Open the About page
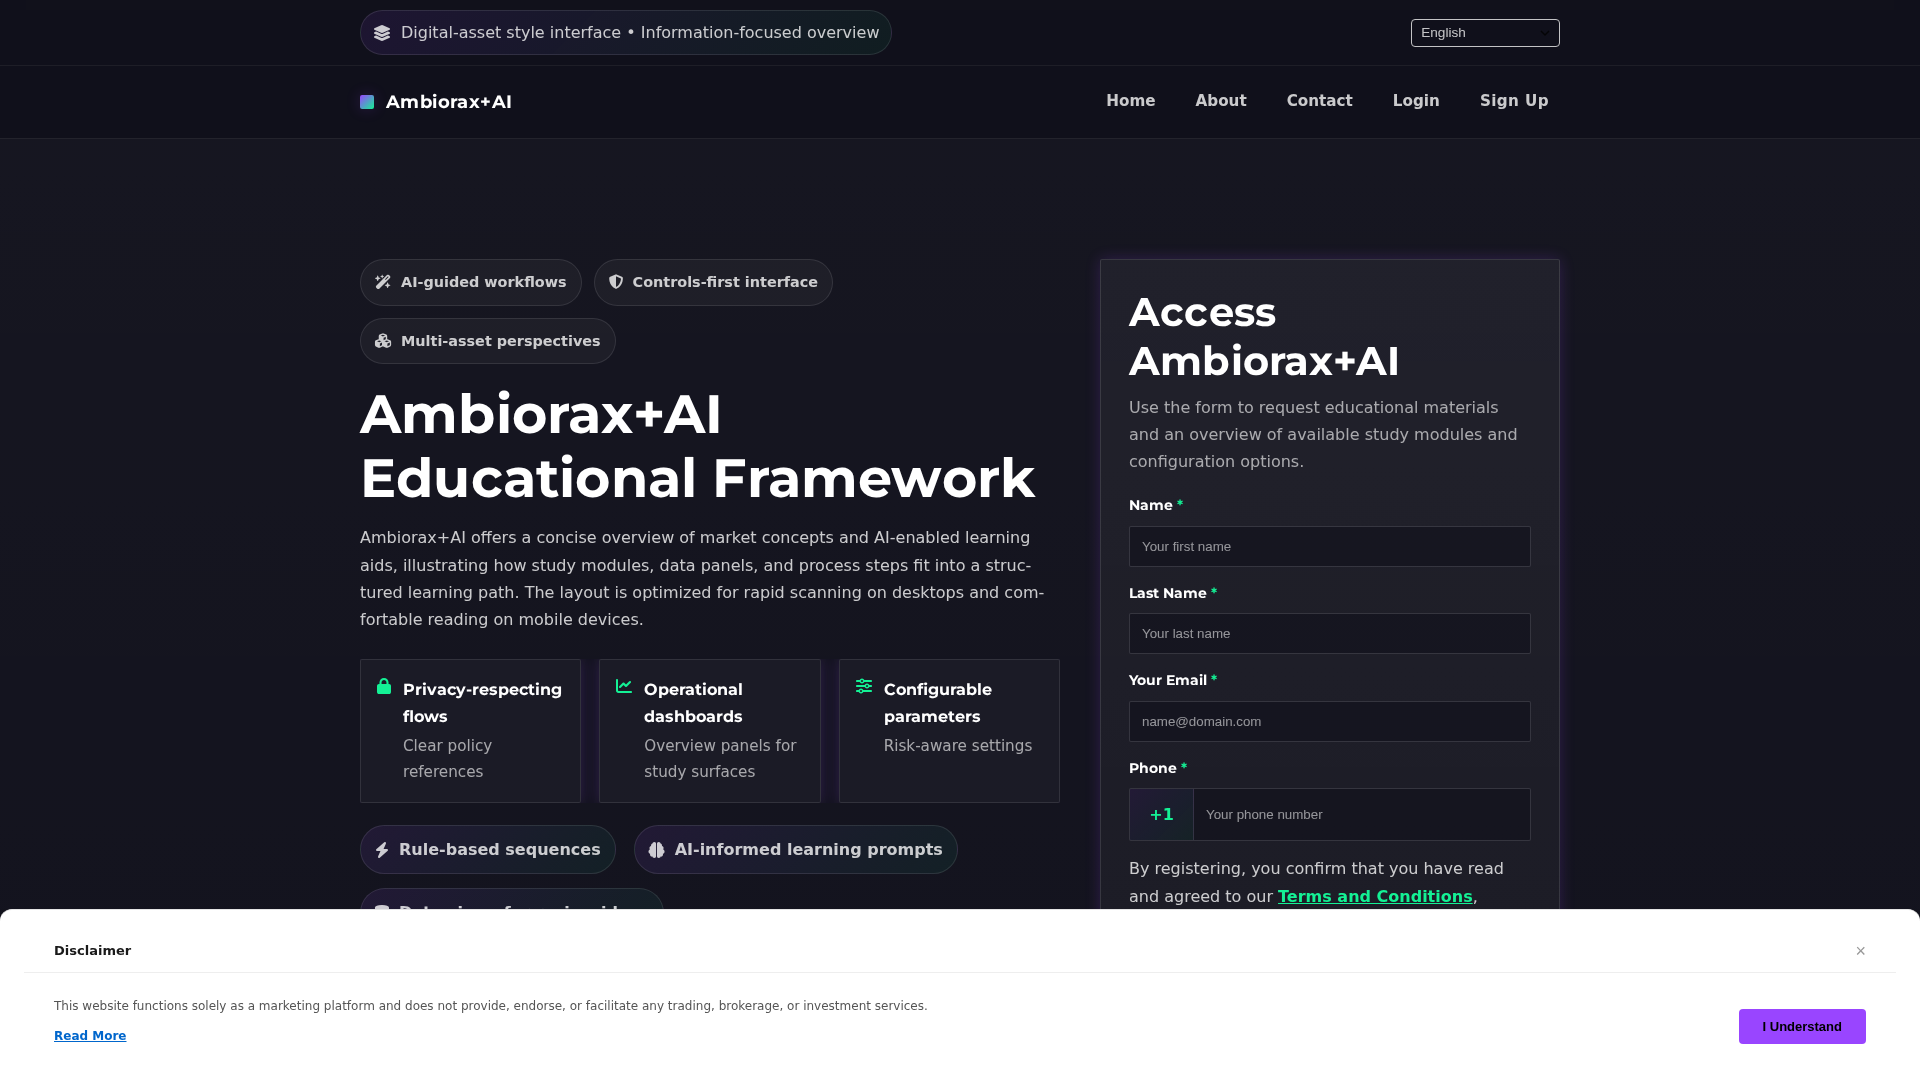Screen dimensions: 1920x1080 1221,101
